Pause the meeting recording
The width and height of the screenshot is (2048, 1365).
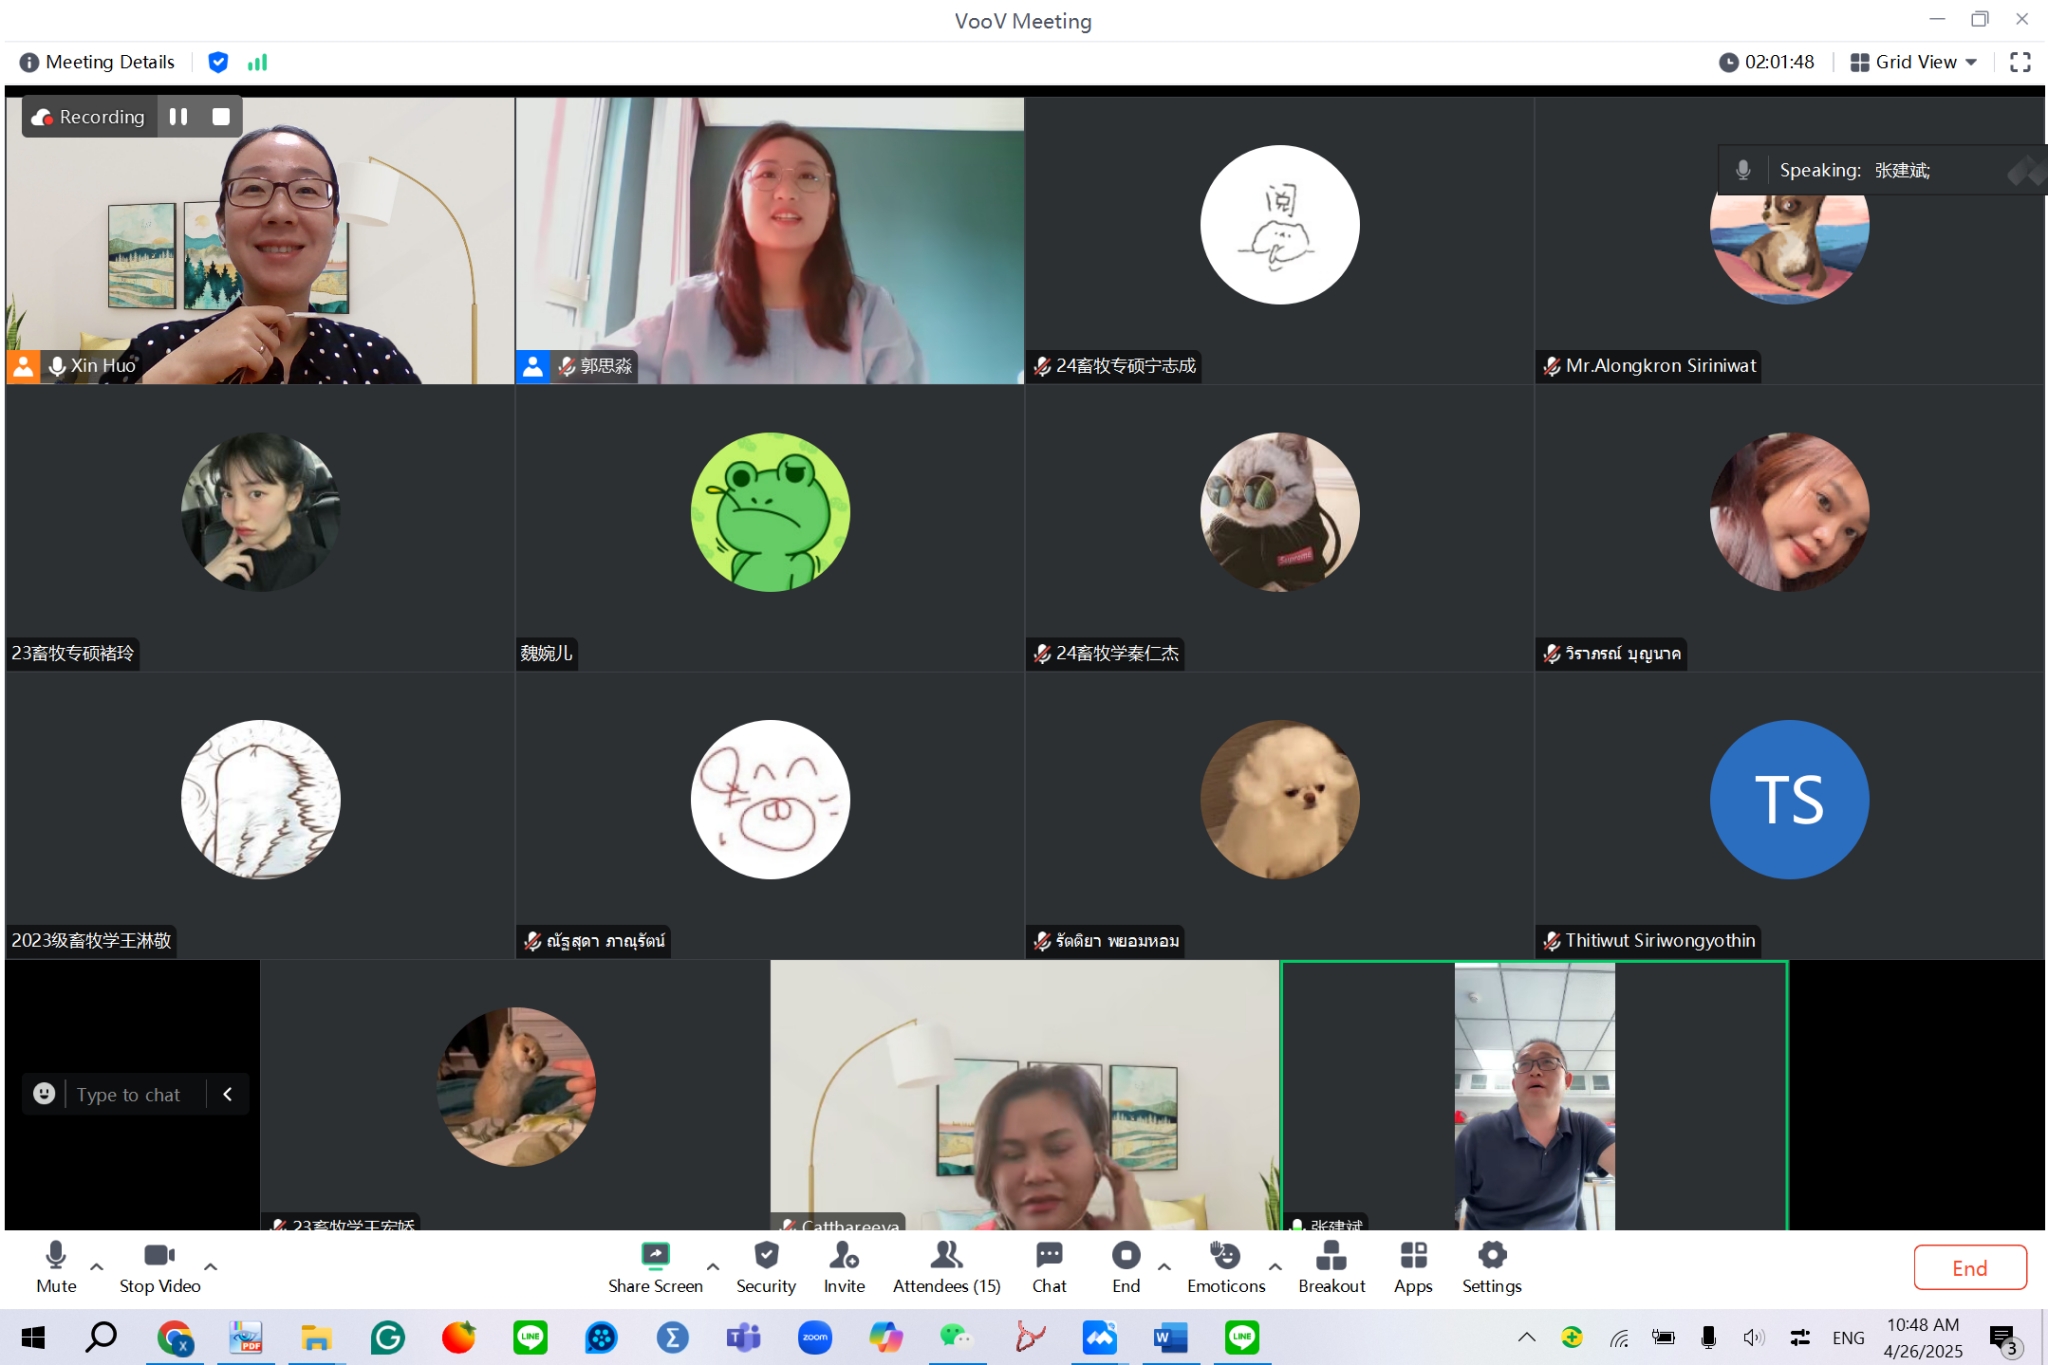pyautogui.click(x=178, y=117)
